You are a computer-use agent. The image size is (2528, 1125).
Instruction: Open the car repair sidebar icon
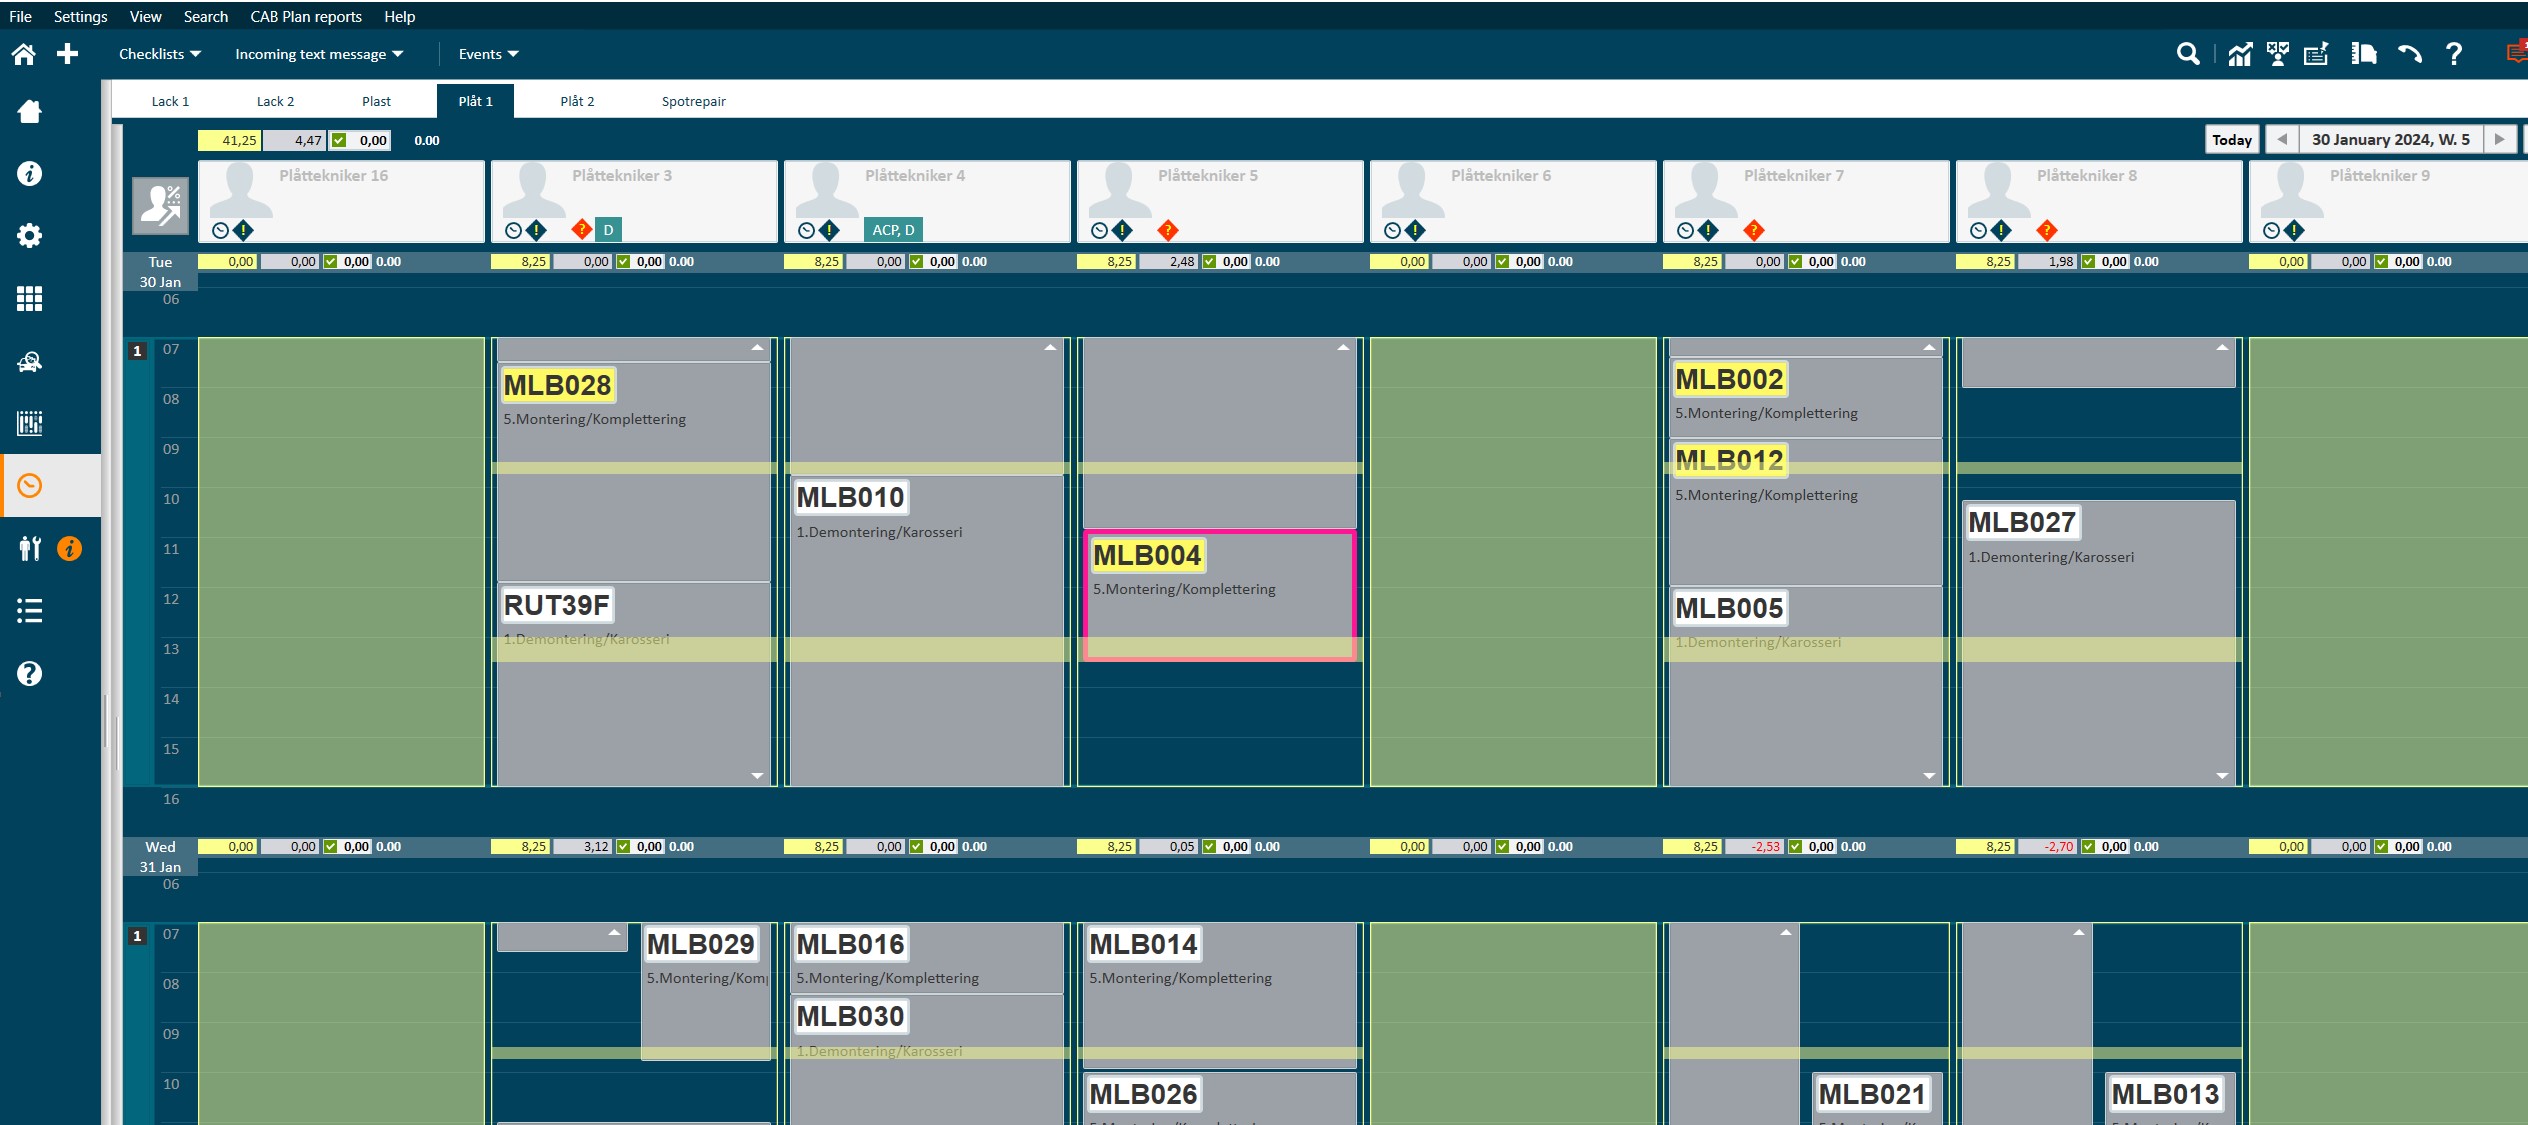(29, 361)
